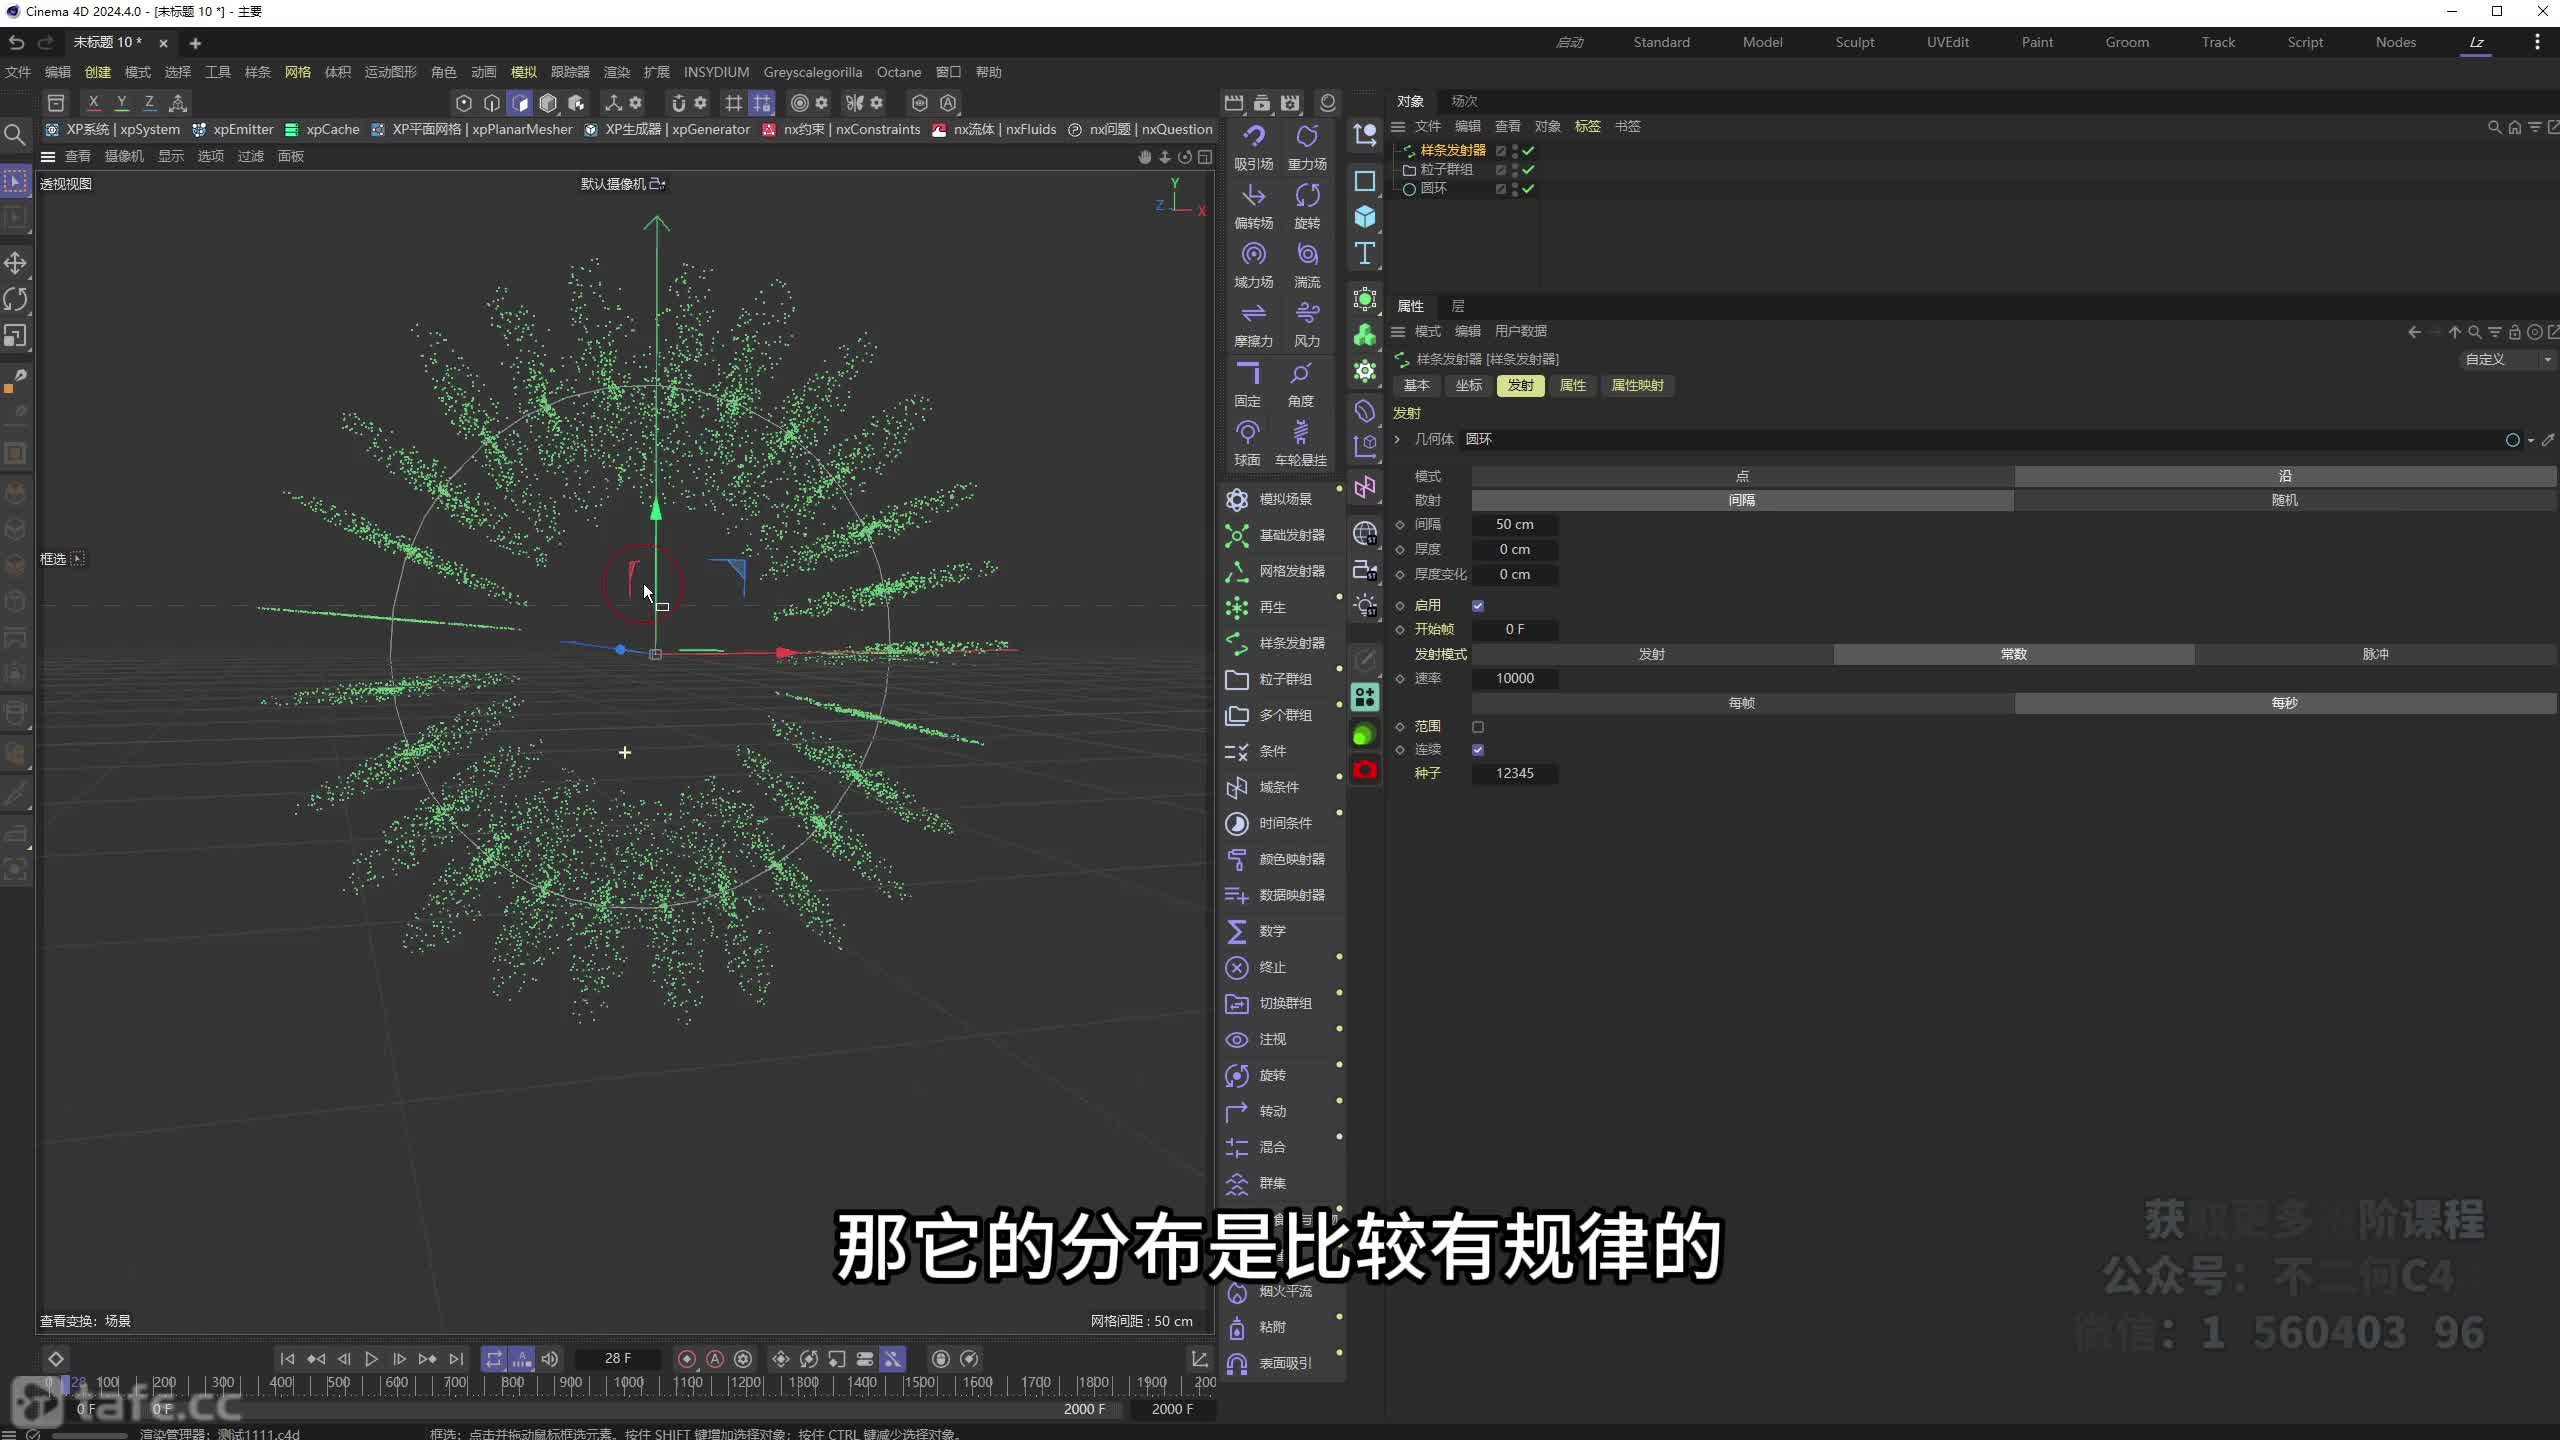Toggle the 范围 range checkbox
2560x1440 pixels.
1478,726
